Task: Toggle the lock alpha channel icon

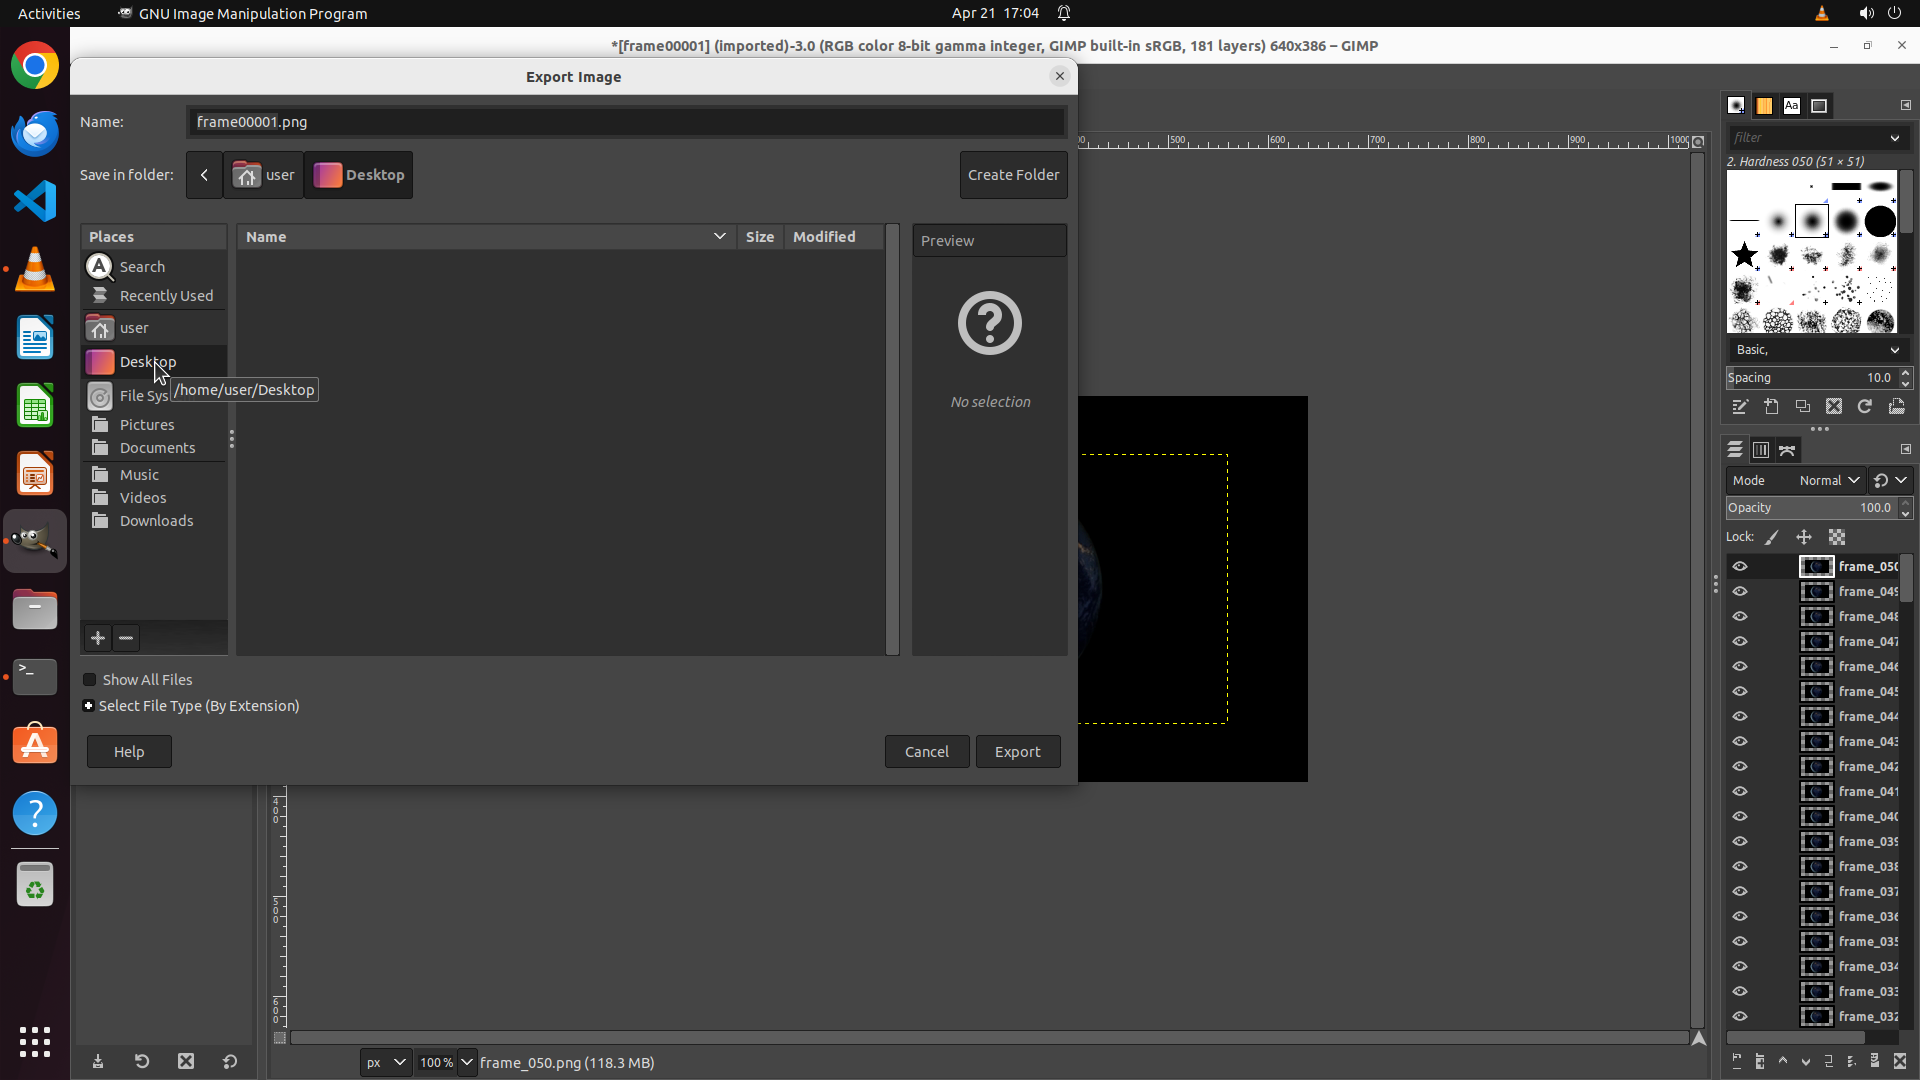Action: pyautogui.click(x=1837, y=537)
